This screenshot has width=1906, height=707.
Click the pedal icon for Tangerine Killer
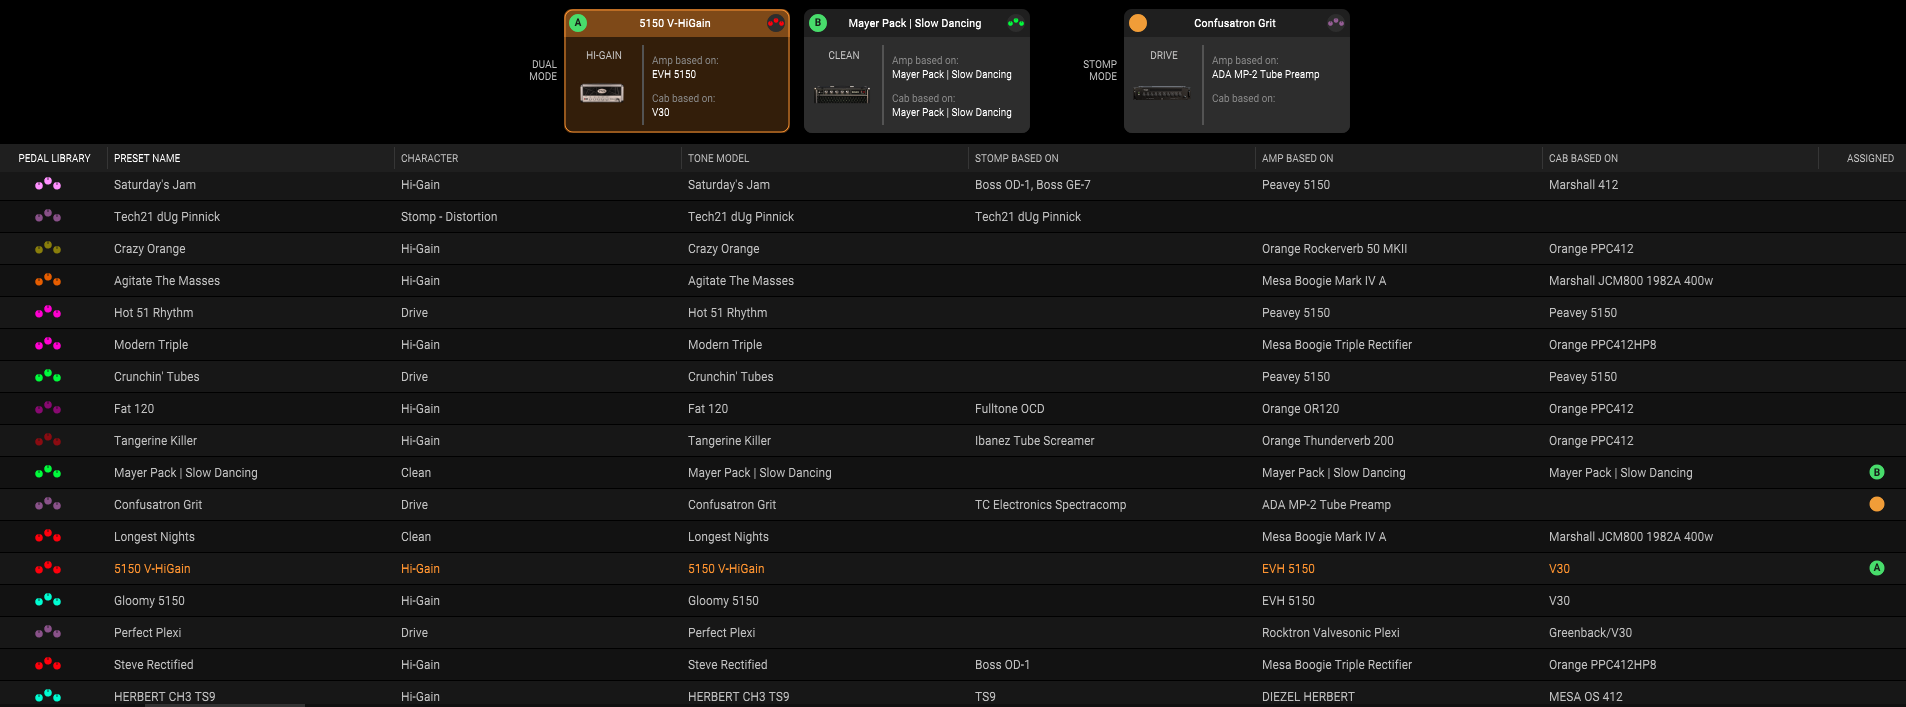click(x=48, y=440)
